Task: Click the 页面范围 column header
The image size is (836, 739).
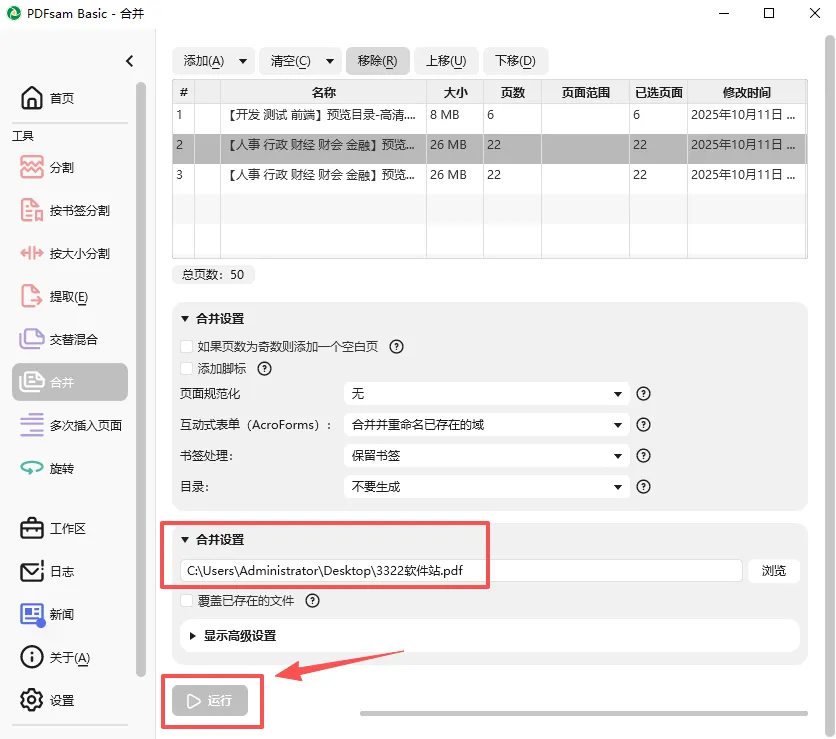Action: 585,92
